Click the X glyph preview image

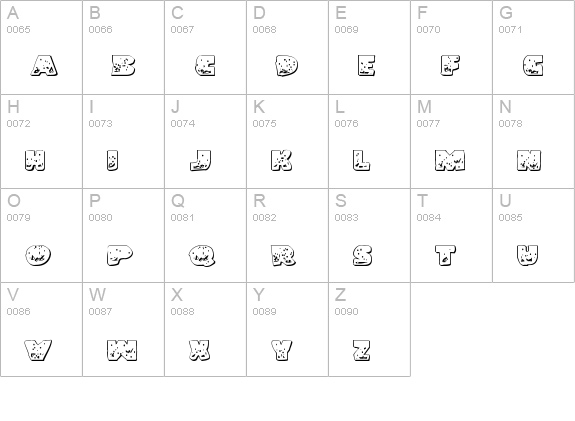point(199,350)
